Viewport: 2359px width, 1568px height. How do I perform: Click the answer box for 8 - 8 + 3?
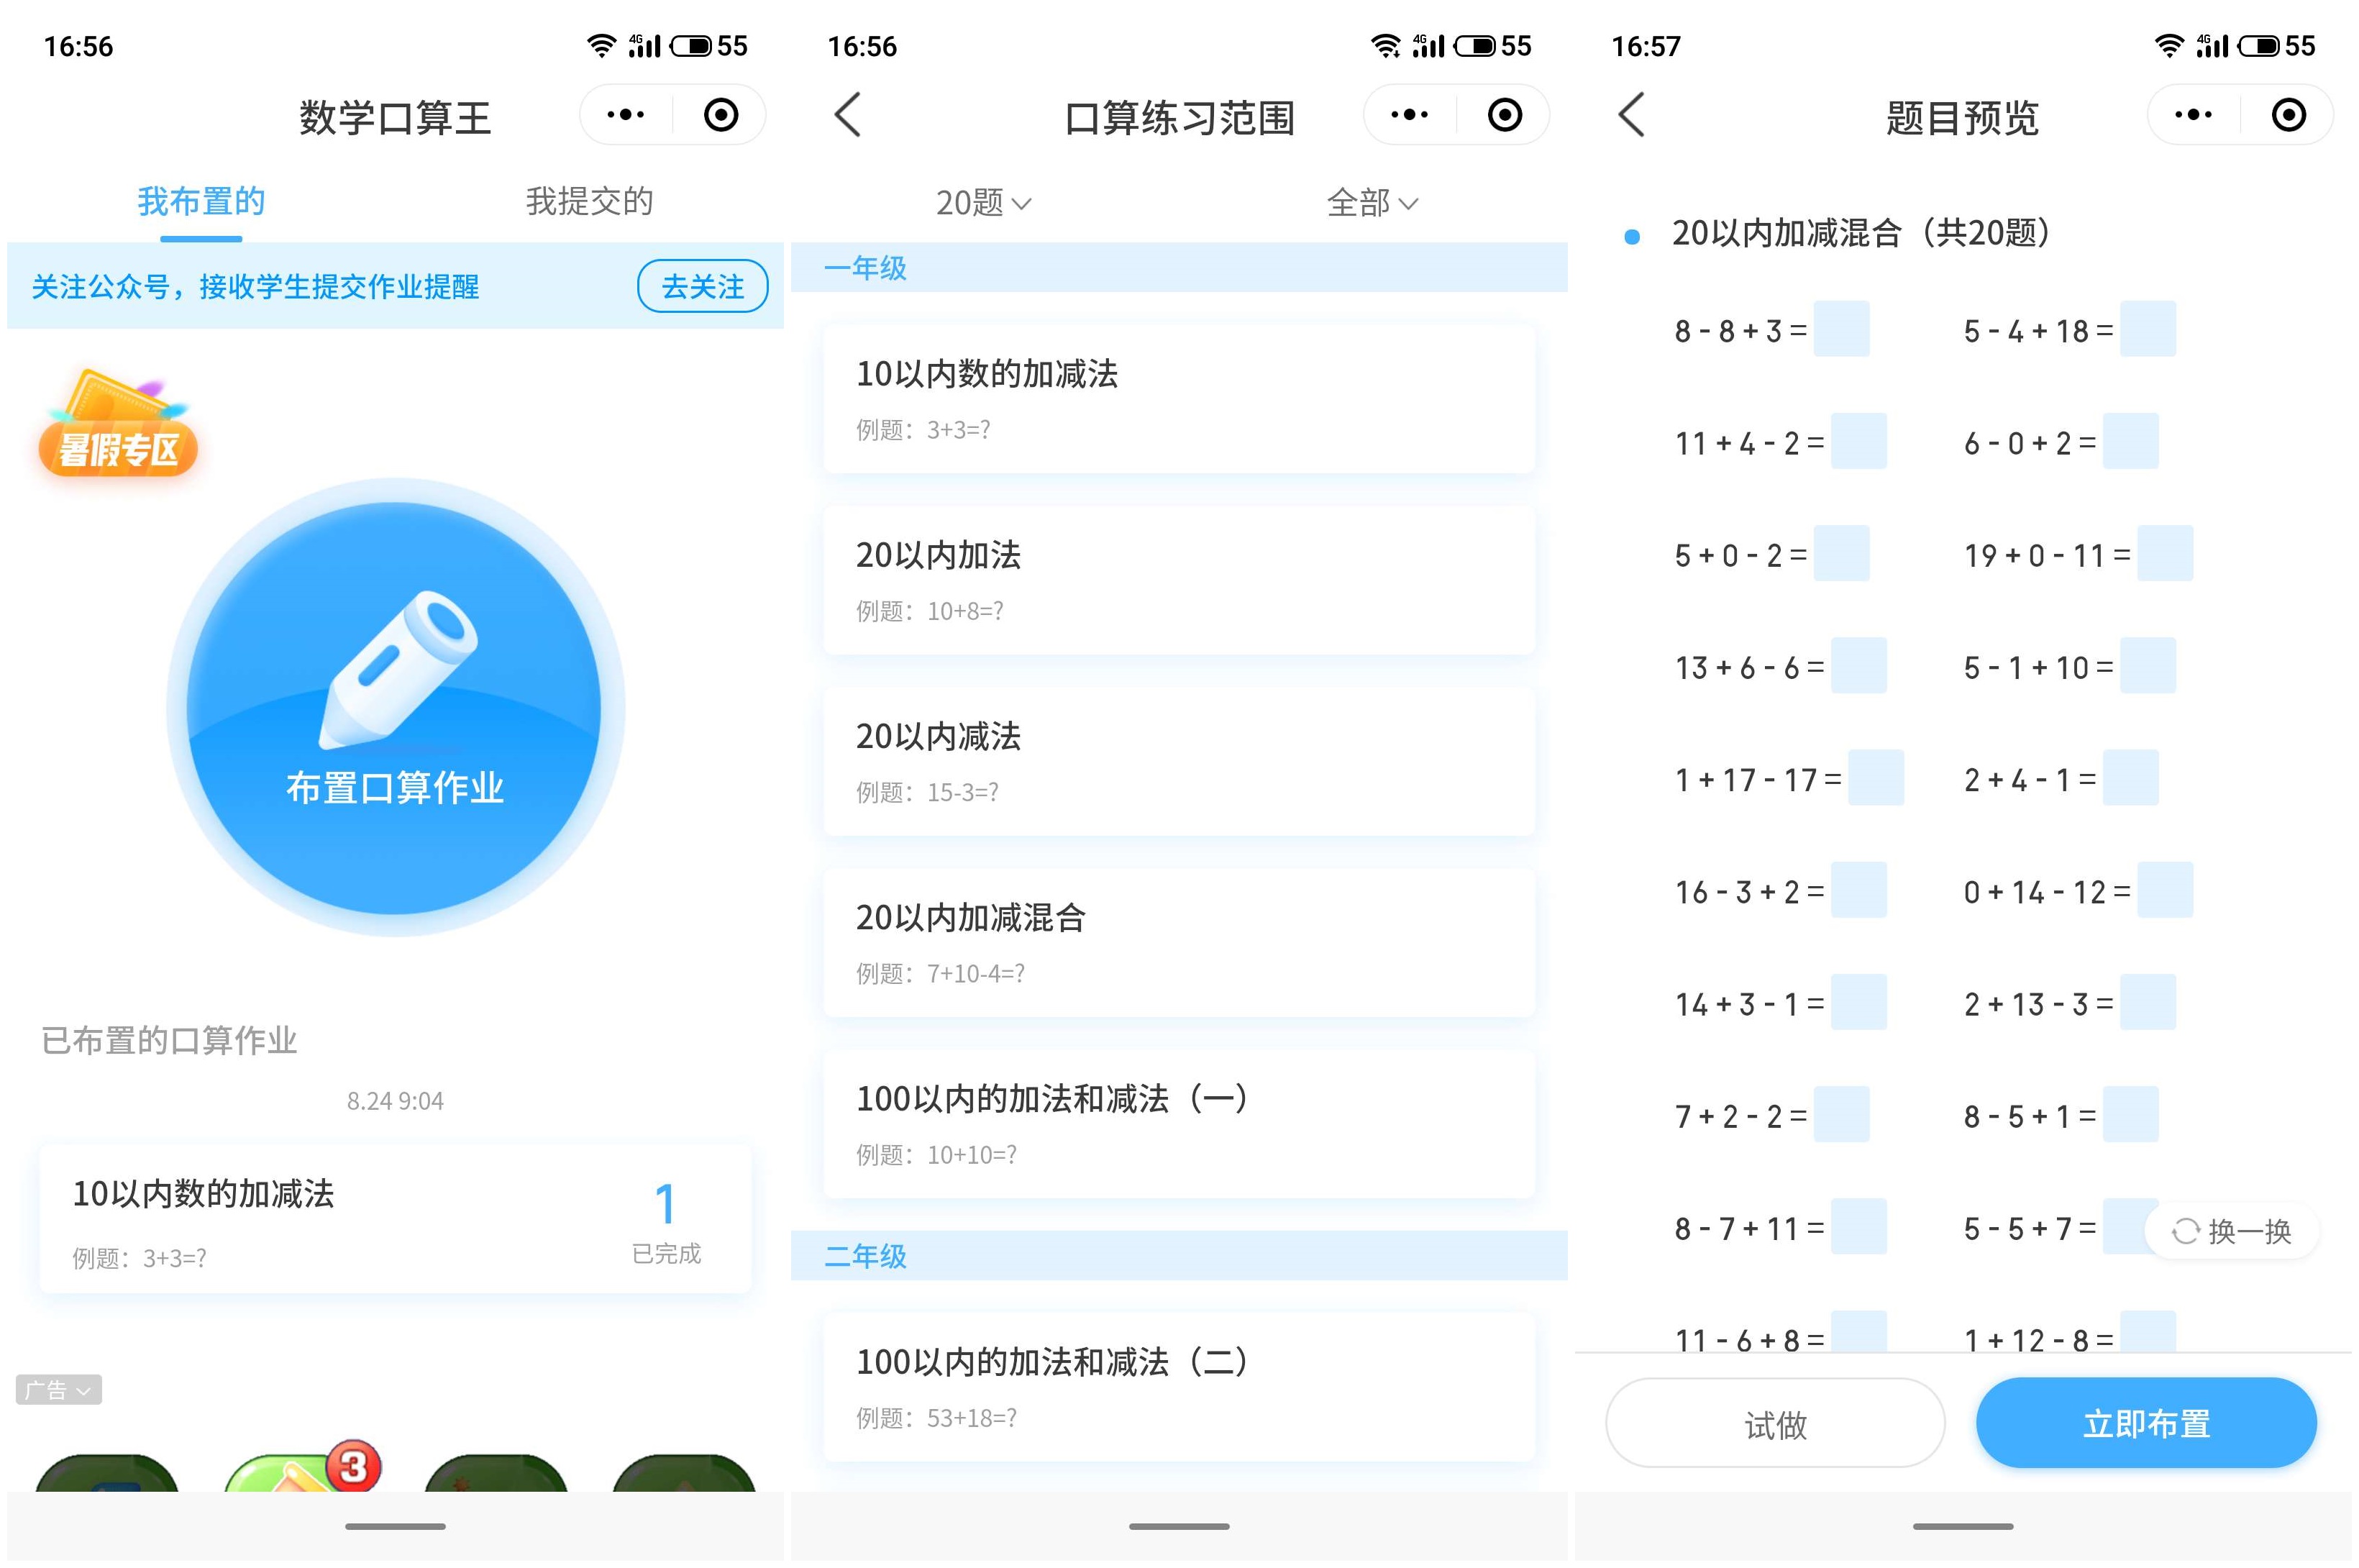pyautogui.click(x=1841, y=329)
